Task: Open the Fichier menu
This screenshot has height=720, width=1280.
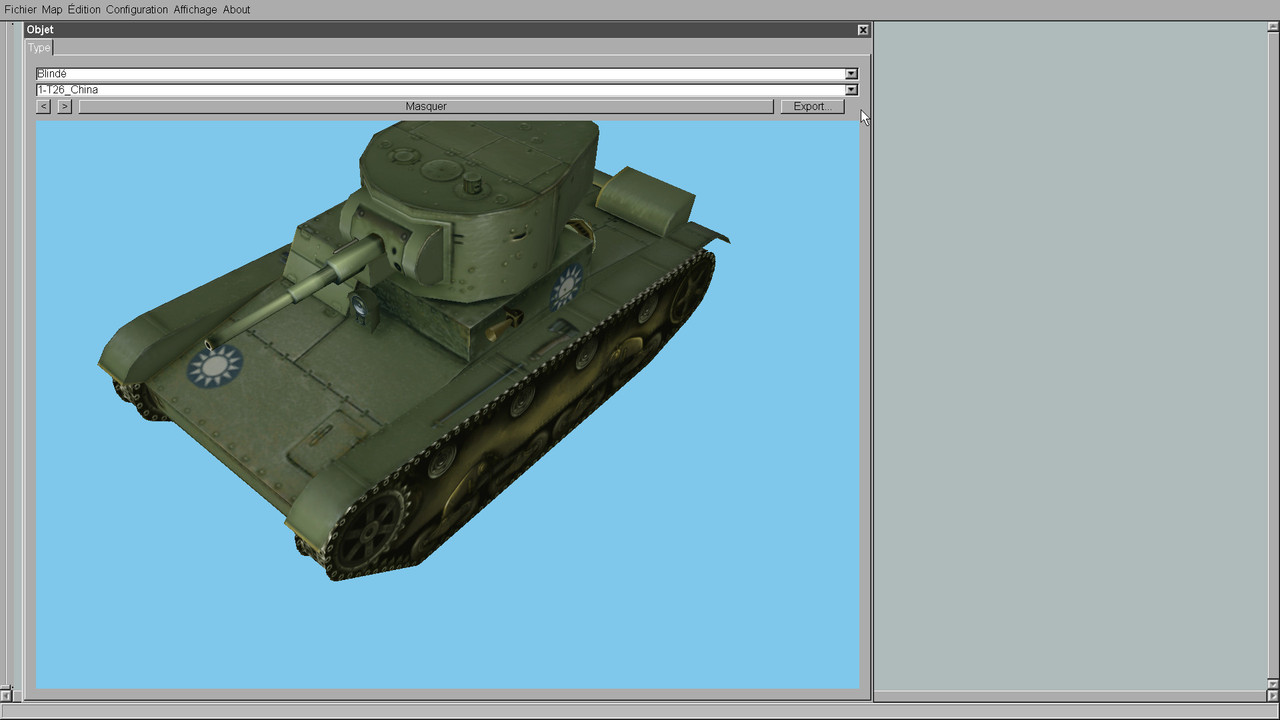Action: [20, 9]
